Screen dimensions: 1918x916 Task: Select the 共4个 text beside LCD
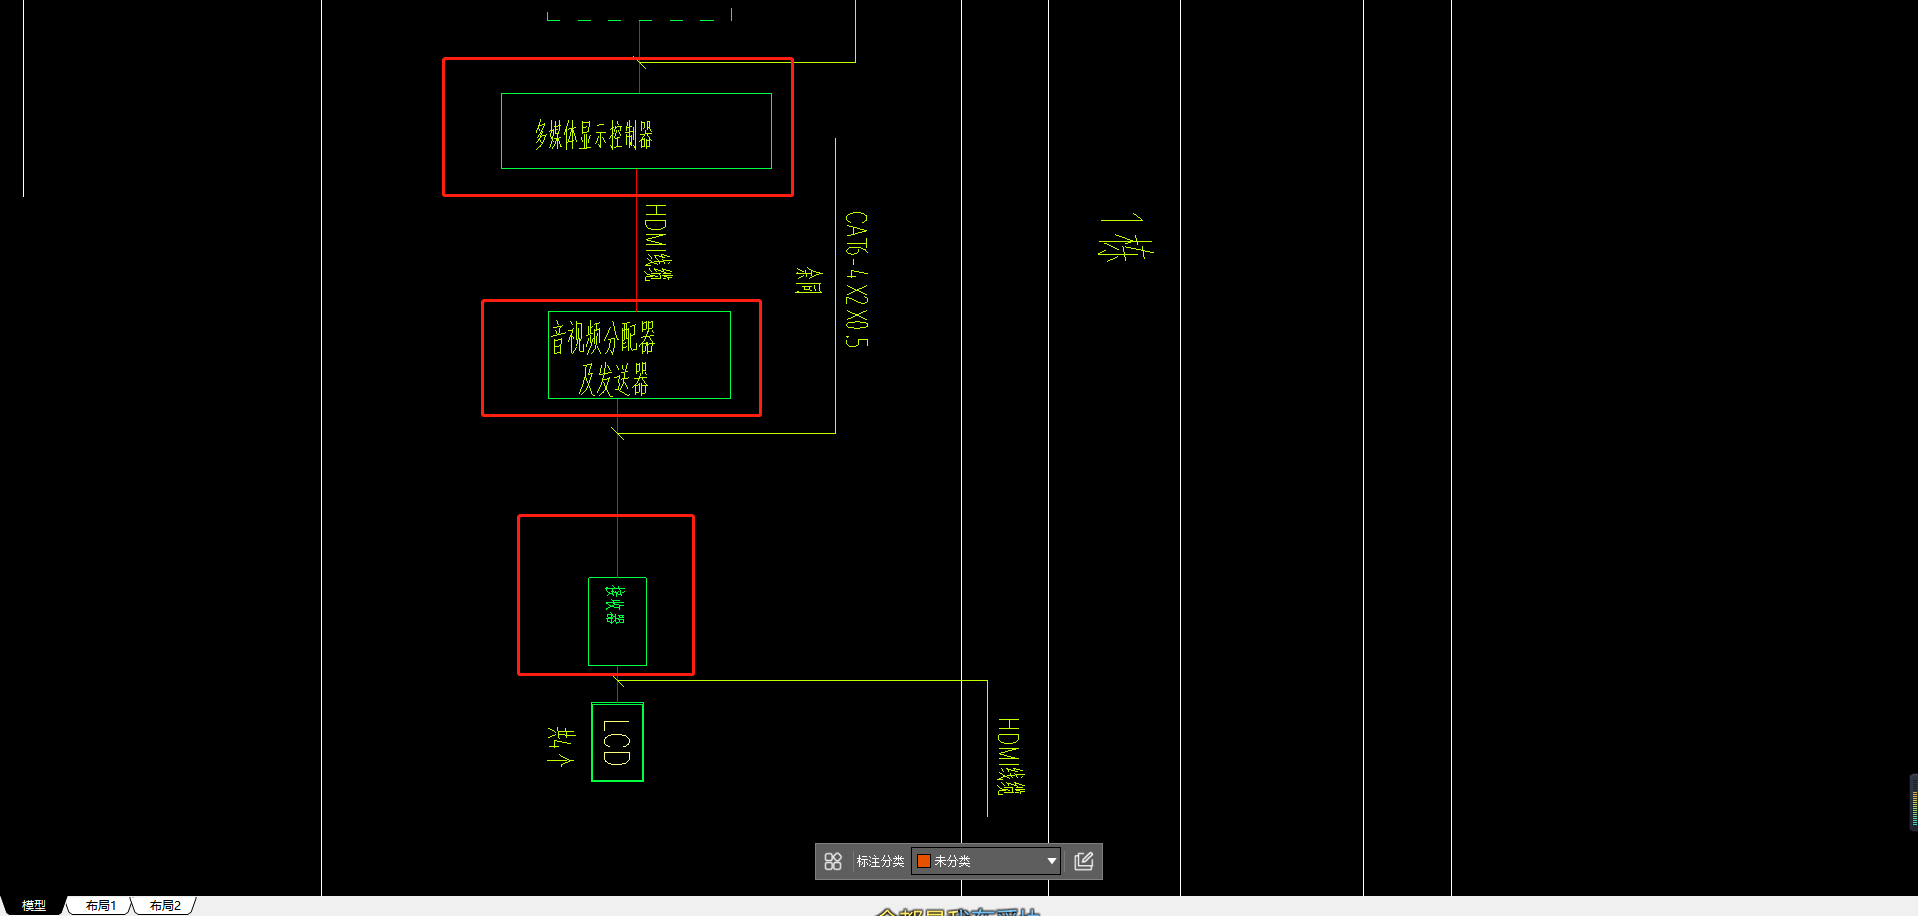[x=561, y=746]
